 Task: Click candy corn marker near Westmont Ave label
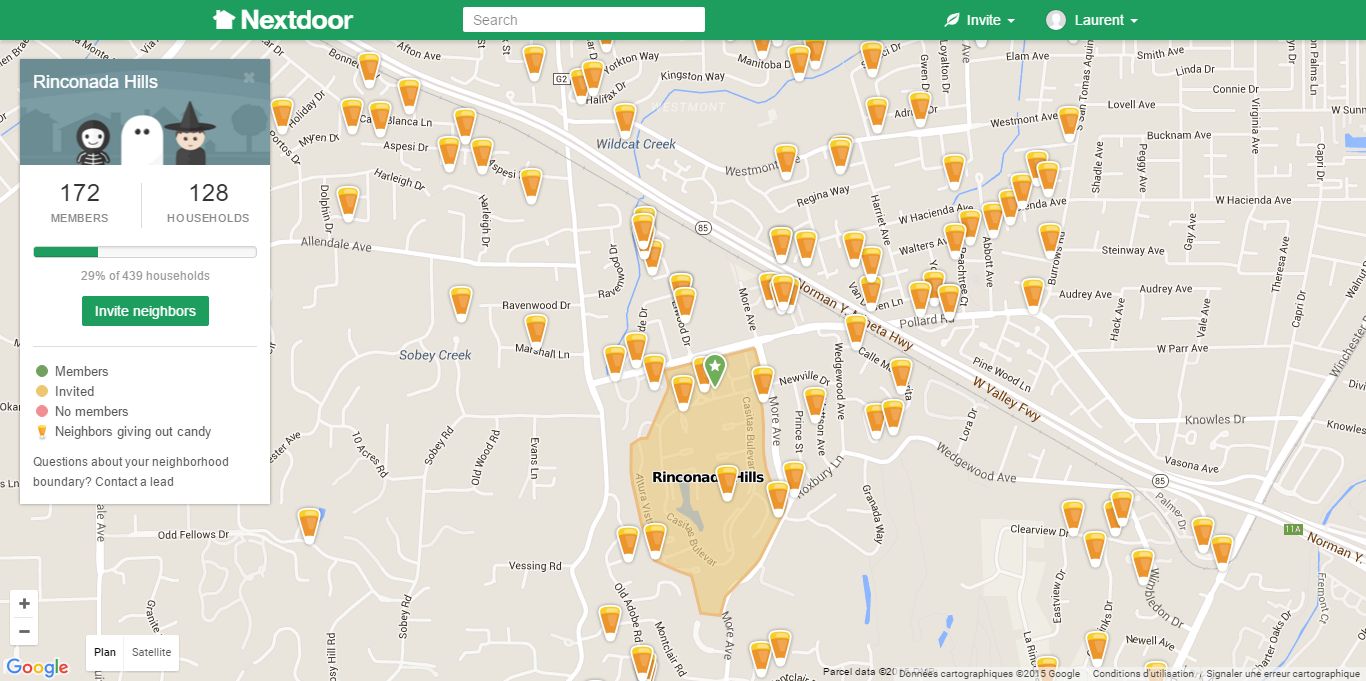click(786, 162)
